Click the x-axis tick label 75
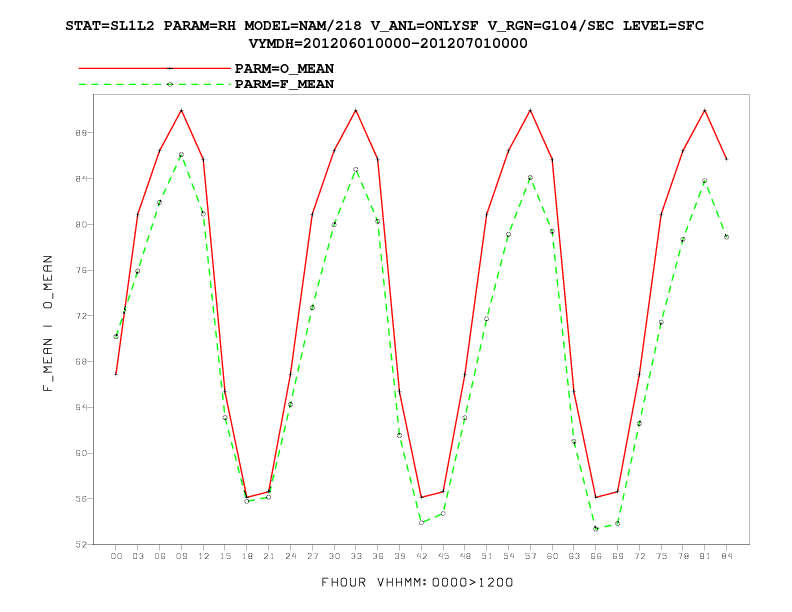 point(661,556)
